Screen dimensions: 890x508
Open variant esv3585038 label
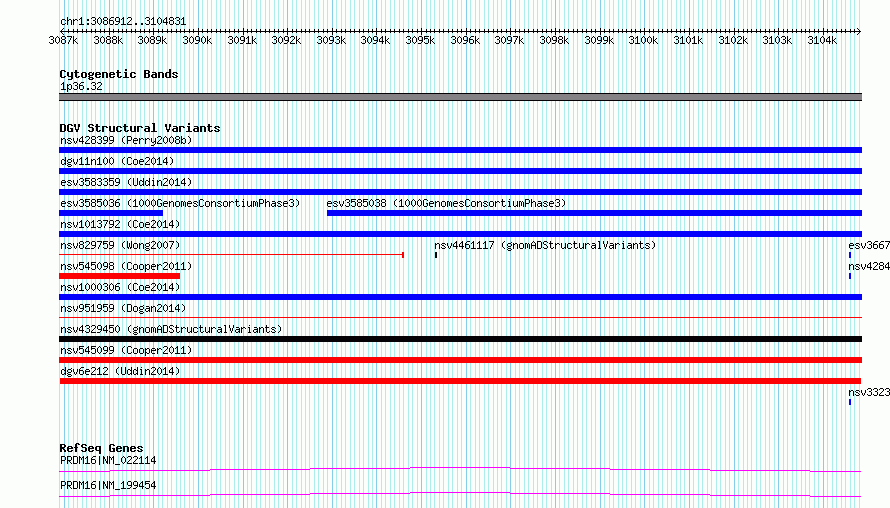pyautogui.click(x=446, y=203)
